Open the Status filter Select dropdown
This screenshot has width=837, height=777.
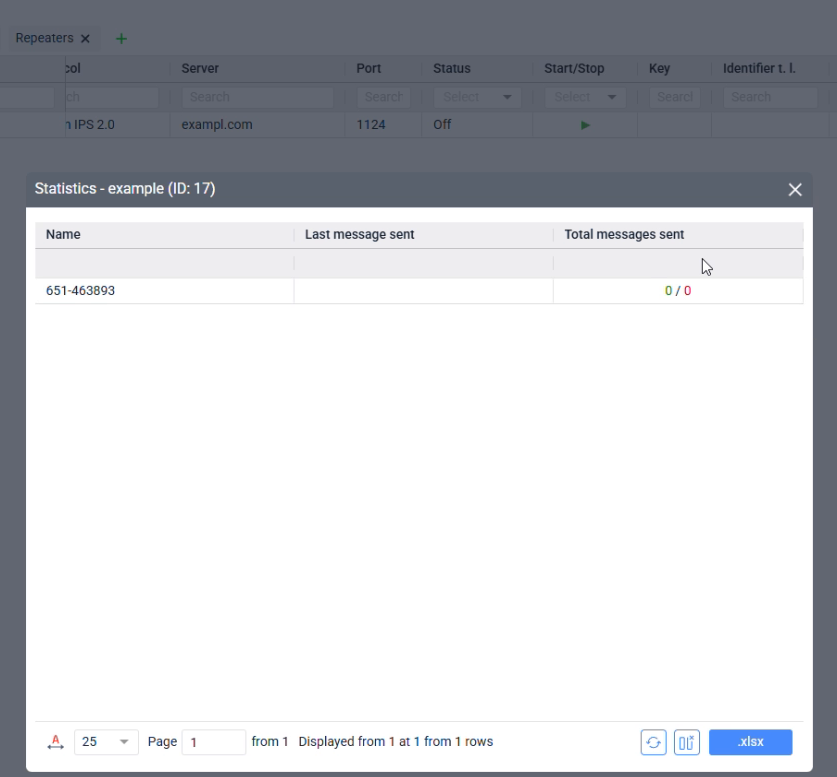point(477,97)
